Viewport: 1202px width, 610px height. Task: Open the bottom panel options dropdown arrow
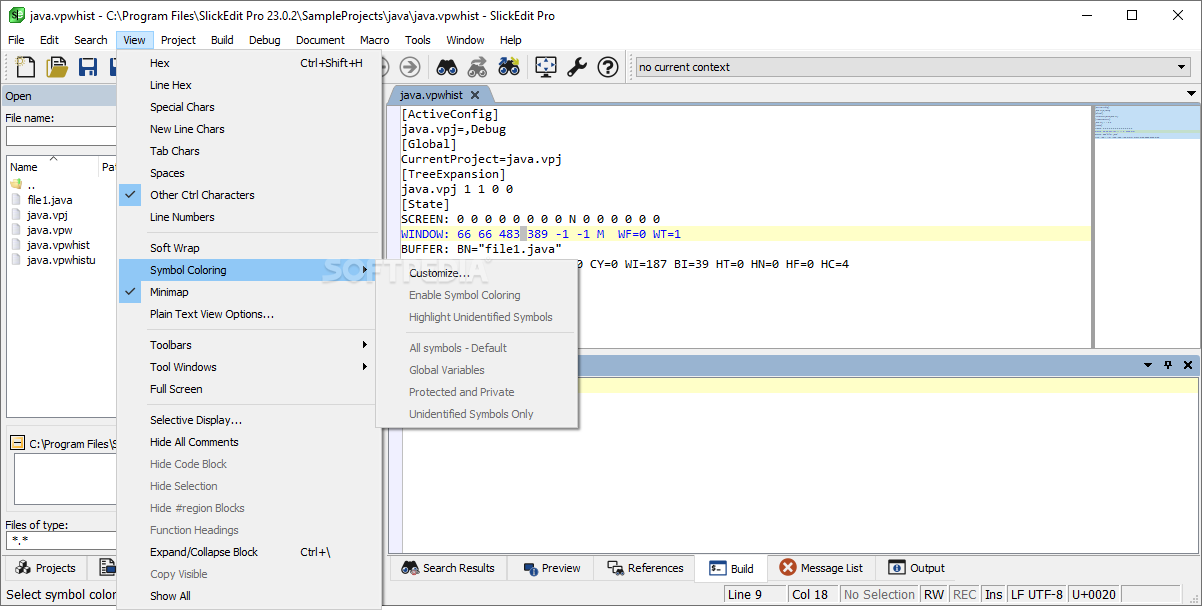coord(1148,365)
